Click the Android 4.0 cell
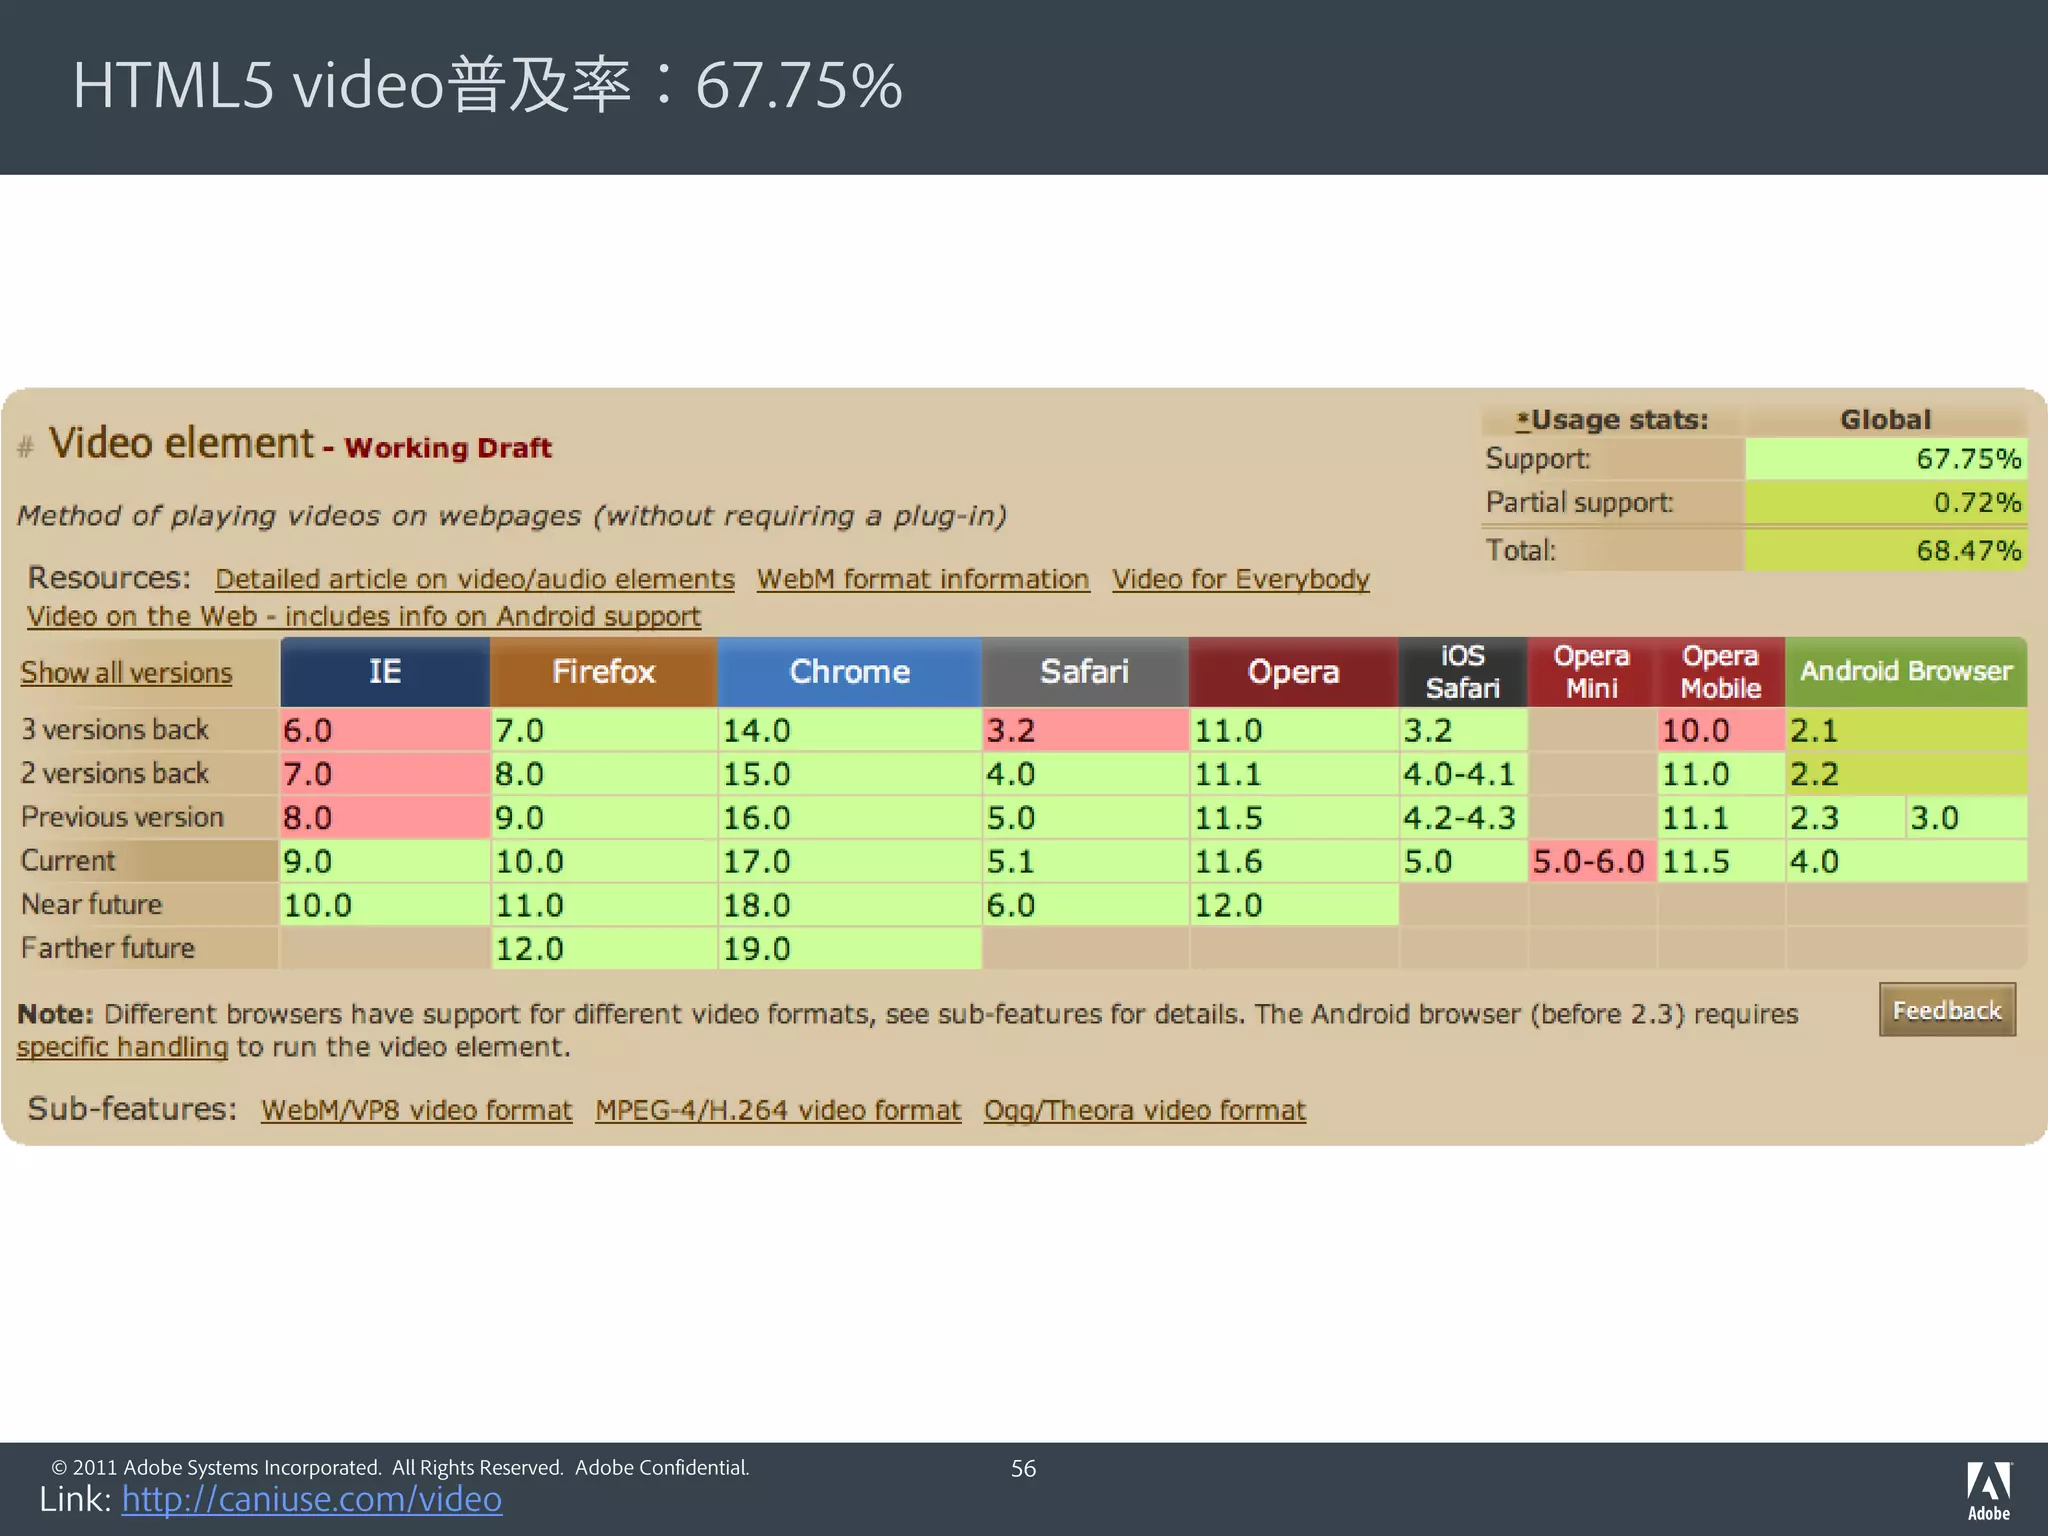This screenshot has height=1536, width=2048. pos(1907,861)
